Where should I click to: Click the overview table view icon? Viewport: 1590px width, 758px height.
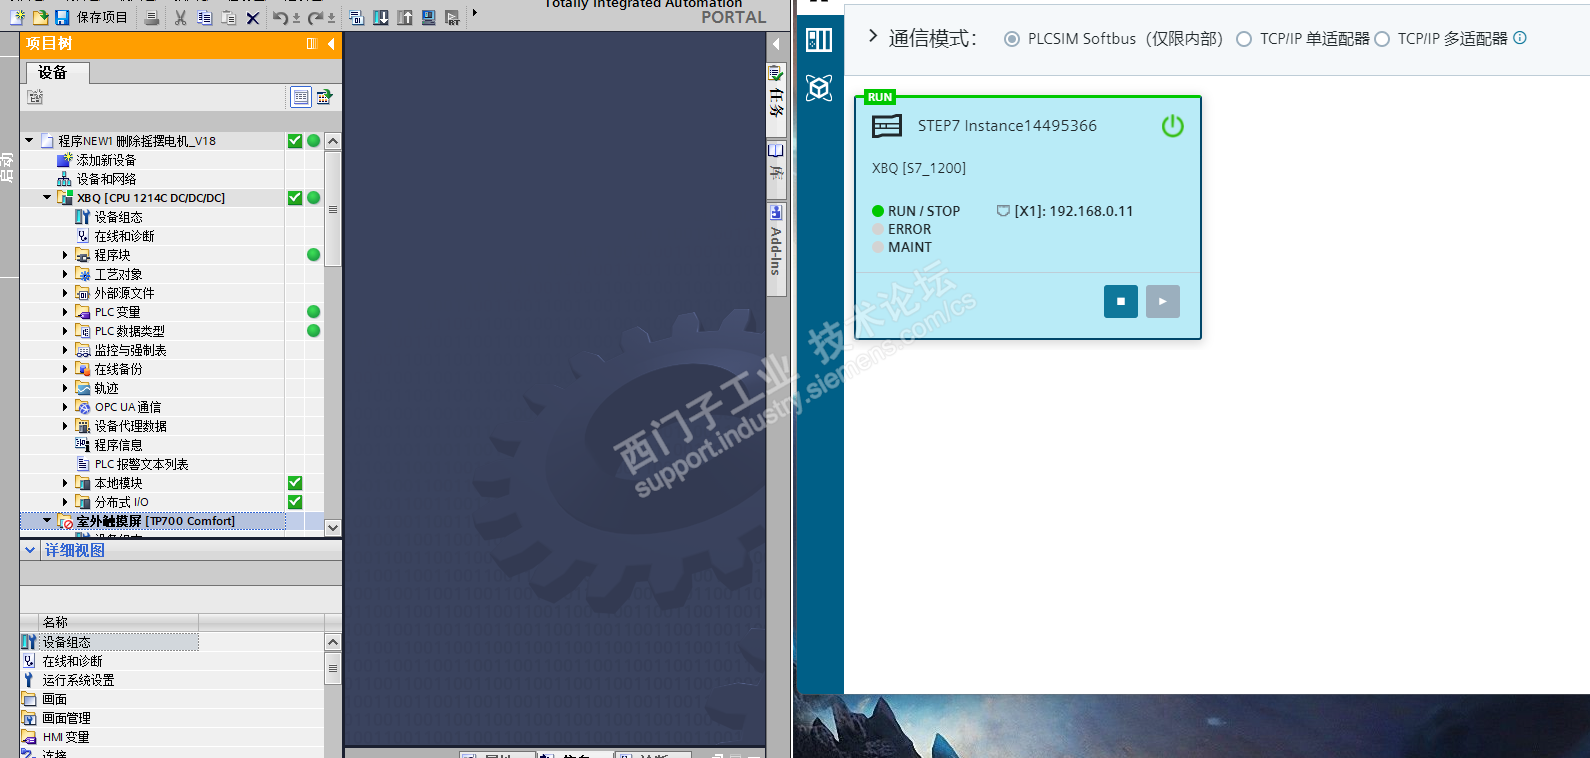[300, 97]
